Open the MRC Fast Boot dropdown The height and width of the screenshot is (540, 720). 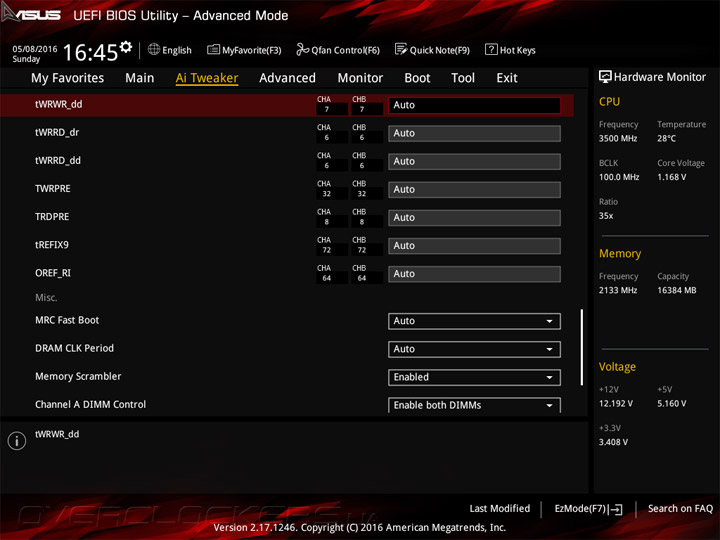click(474, 321)
